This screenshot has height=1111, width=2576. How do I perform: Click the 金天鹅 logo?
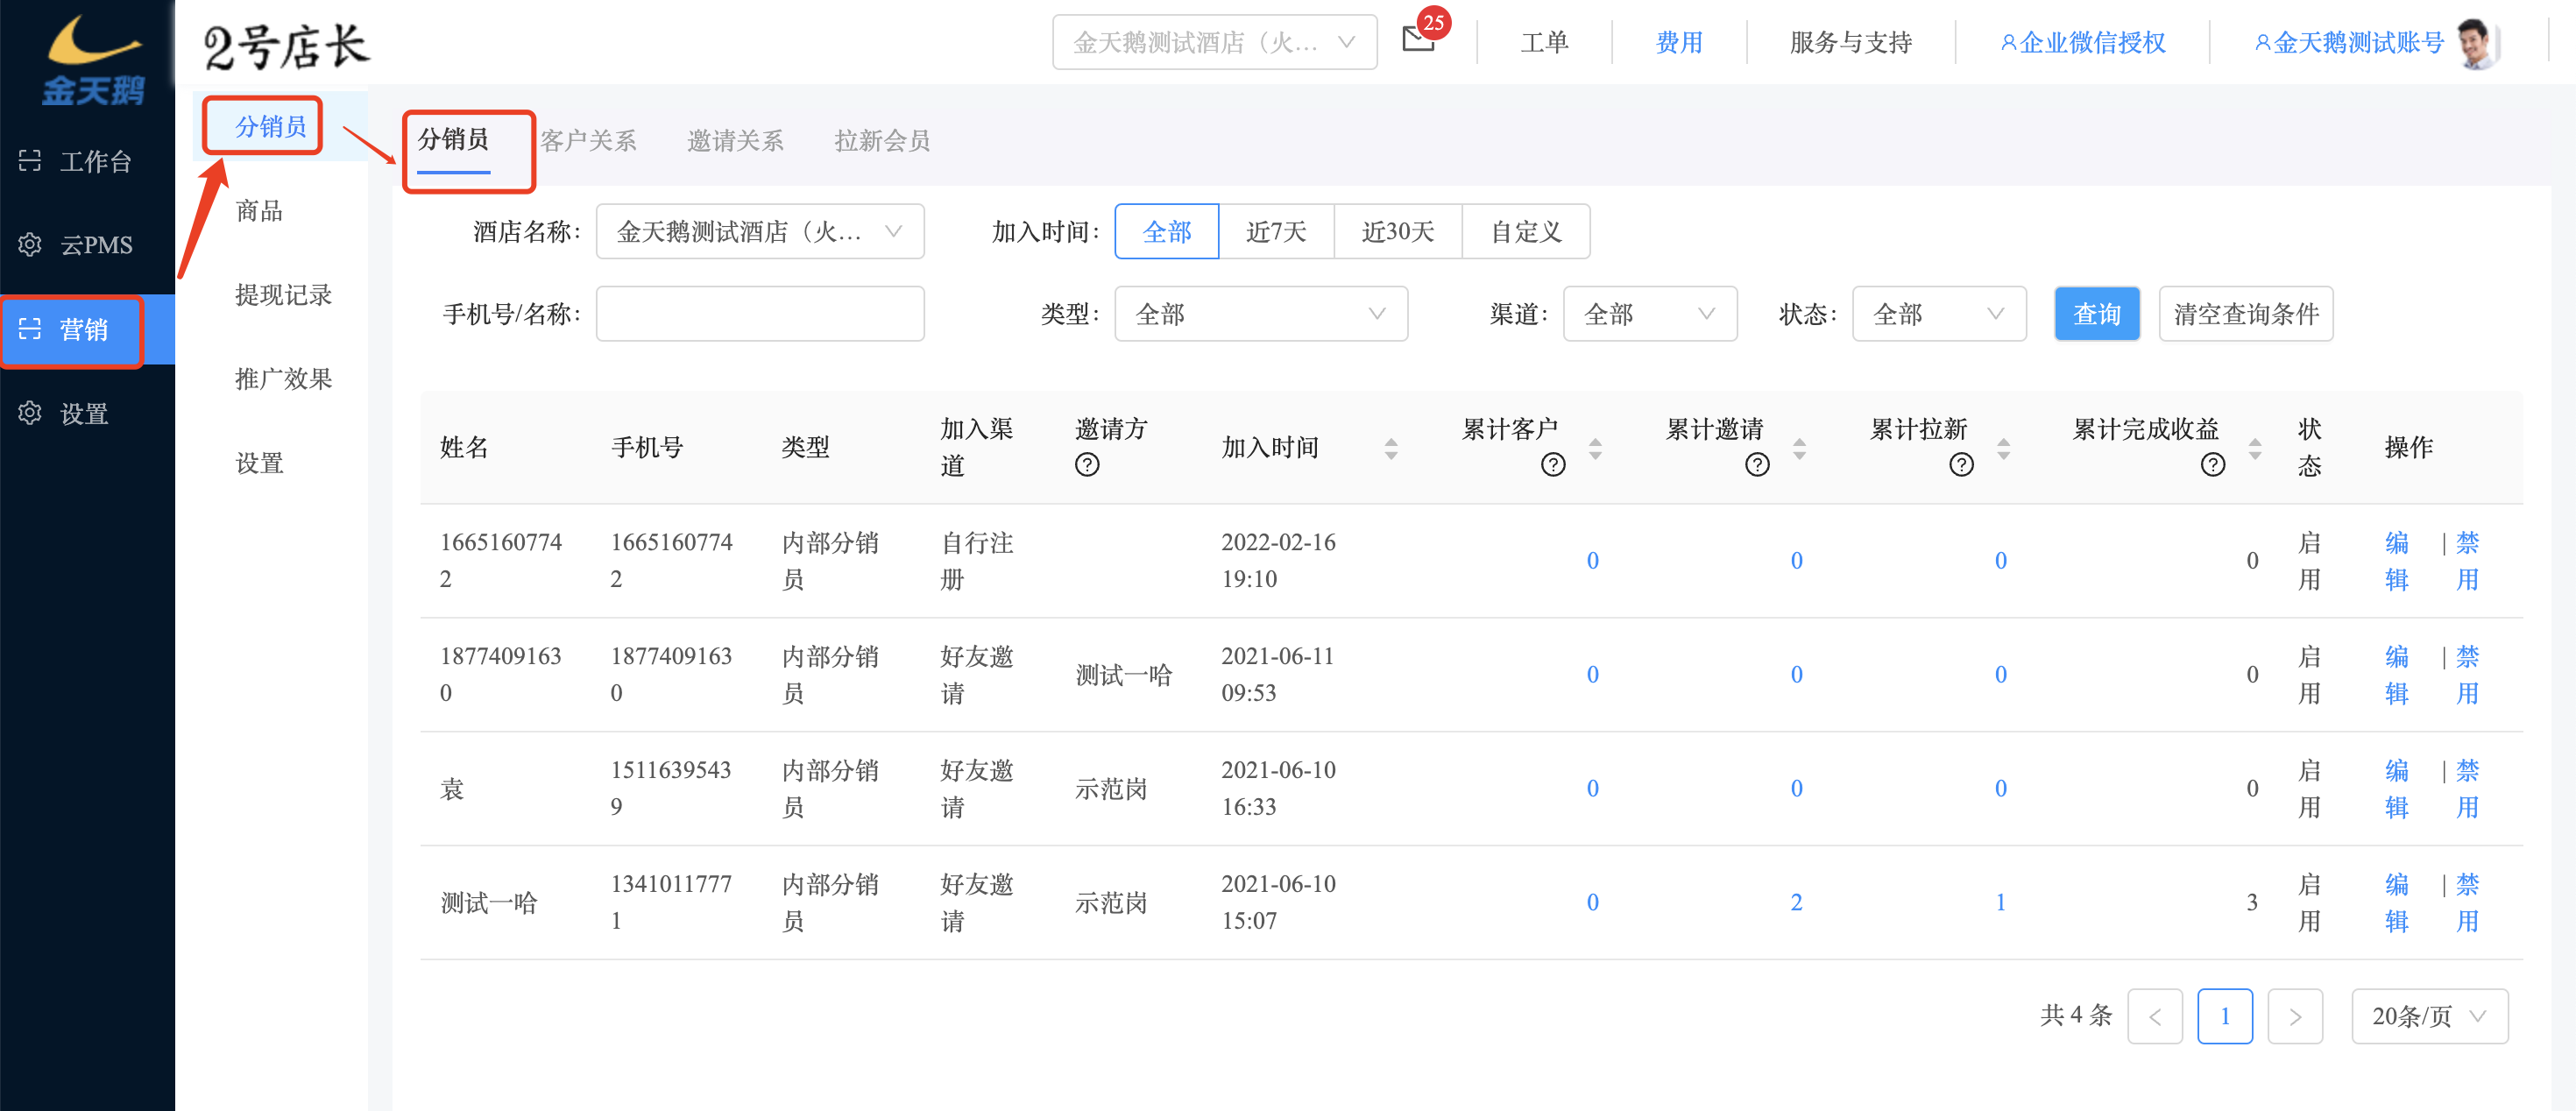(x=93, y=60)
